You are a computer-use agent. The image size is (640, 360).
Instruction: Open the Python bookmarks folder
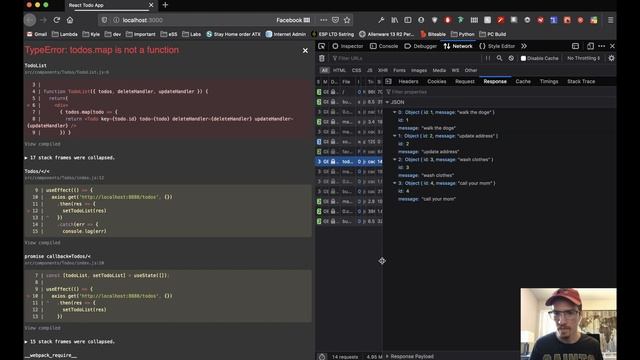(x=462, y=34)
